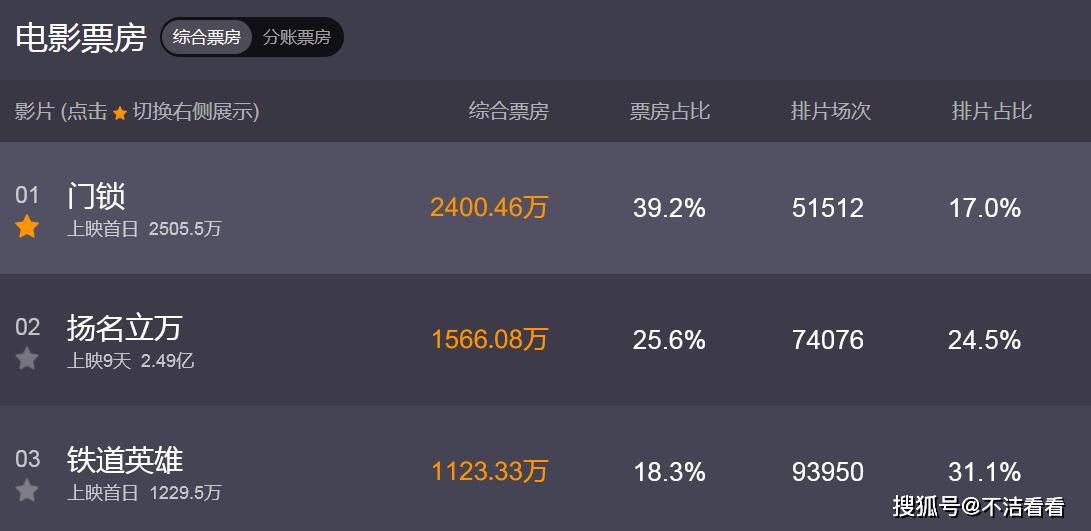Click the 排片场次 column header
The height and width of the screenshot is (531, 1091).
coord(830,111)
